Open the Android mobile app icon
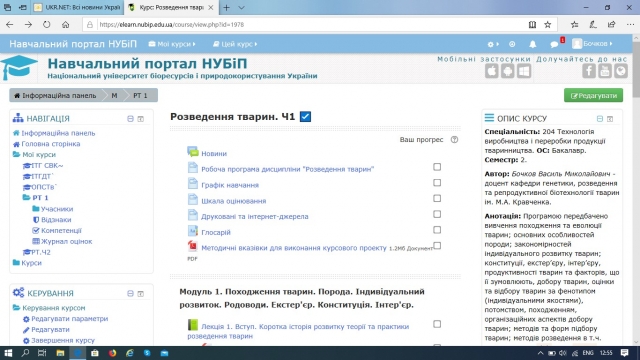The height and width of the screenshot is (360, 640). point(507,71)
